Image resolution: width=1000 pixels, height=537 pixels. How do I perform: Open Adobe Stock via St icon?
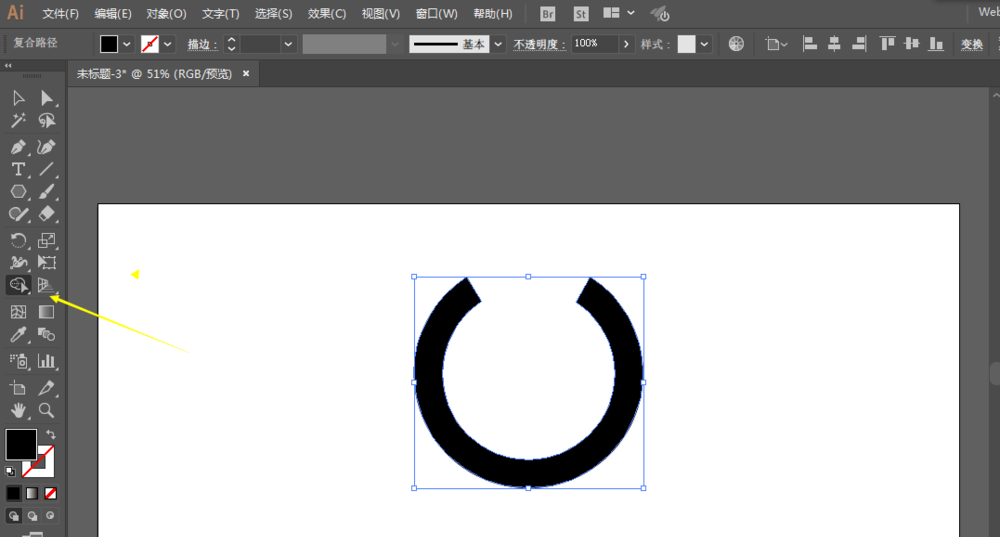(x=580, y=14)
